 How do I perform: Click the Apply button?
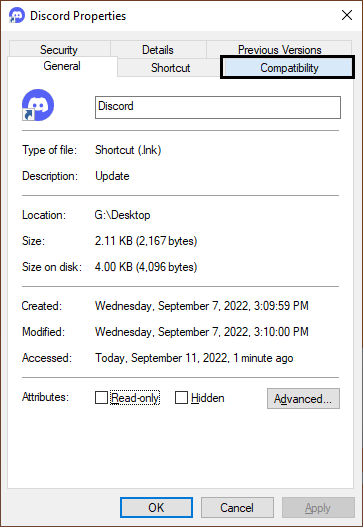[318, 508]
